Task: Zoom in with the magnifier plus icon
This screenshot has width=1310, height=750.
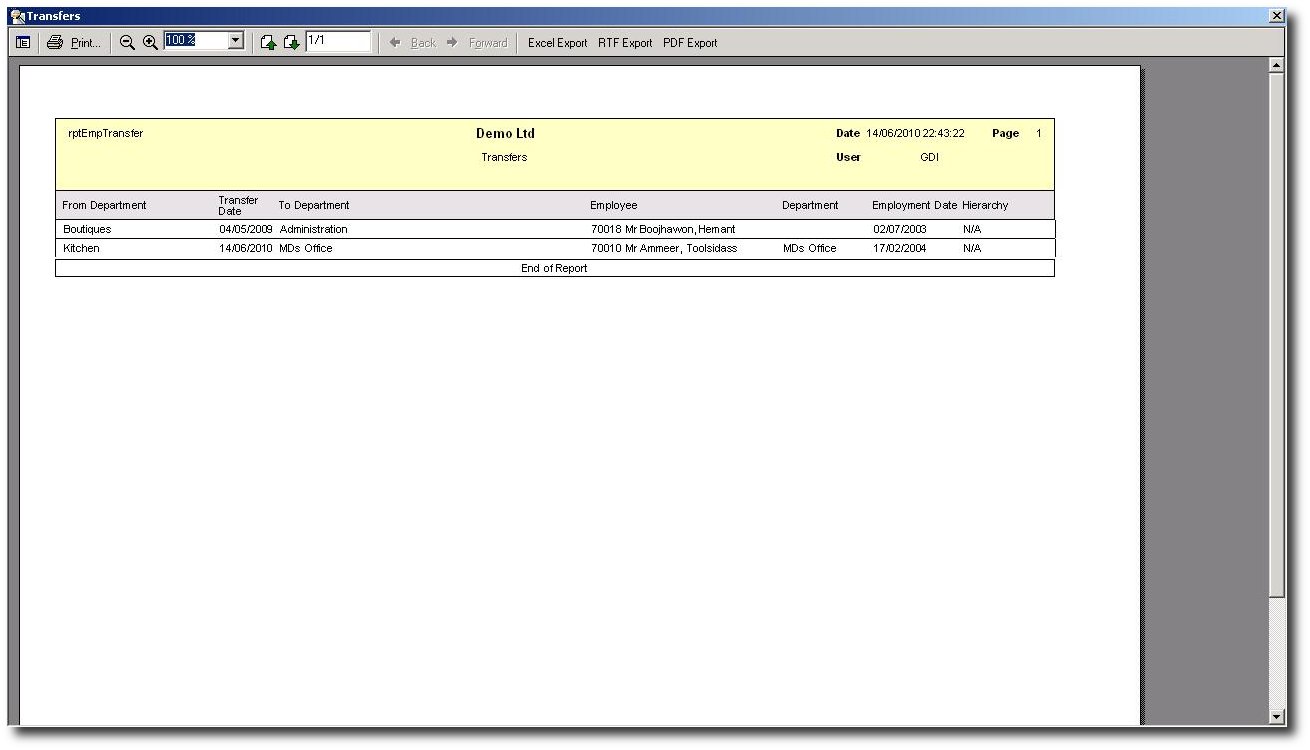Action: (150, 42)
